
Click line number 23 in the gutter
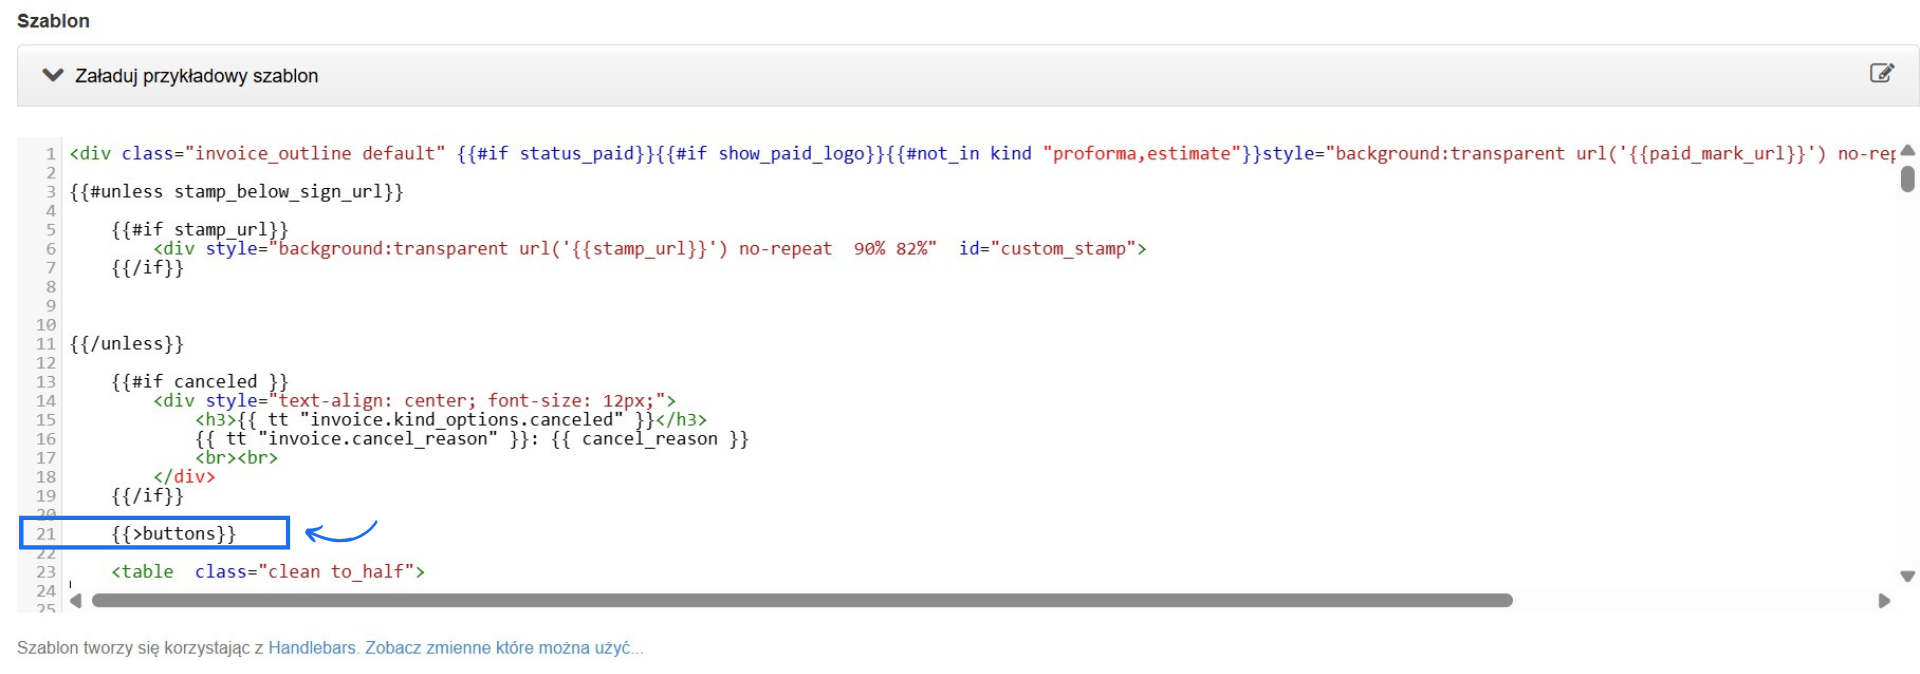coord(46,572)
